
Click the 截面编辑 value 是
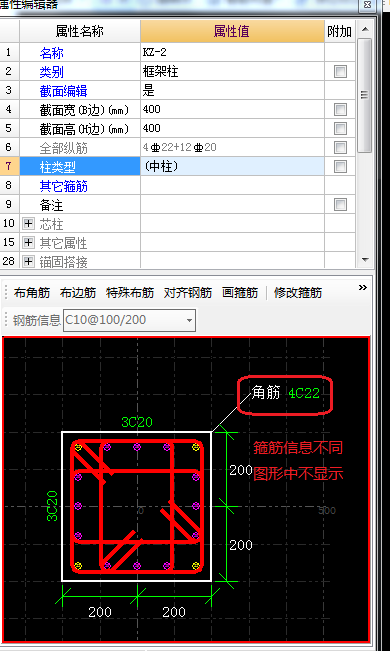pos(232,90)
